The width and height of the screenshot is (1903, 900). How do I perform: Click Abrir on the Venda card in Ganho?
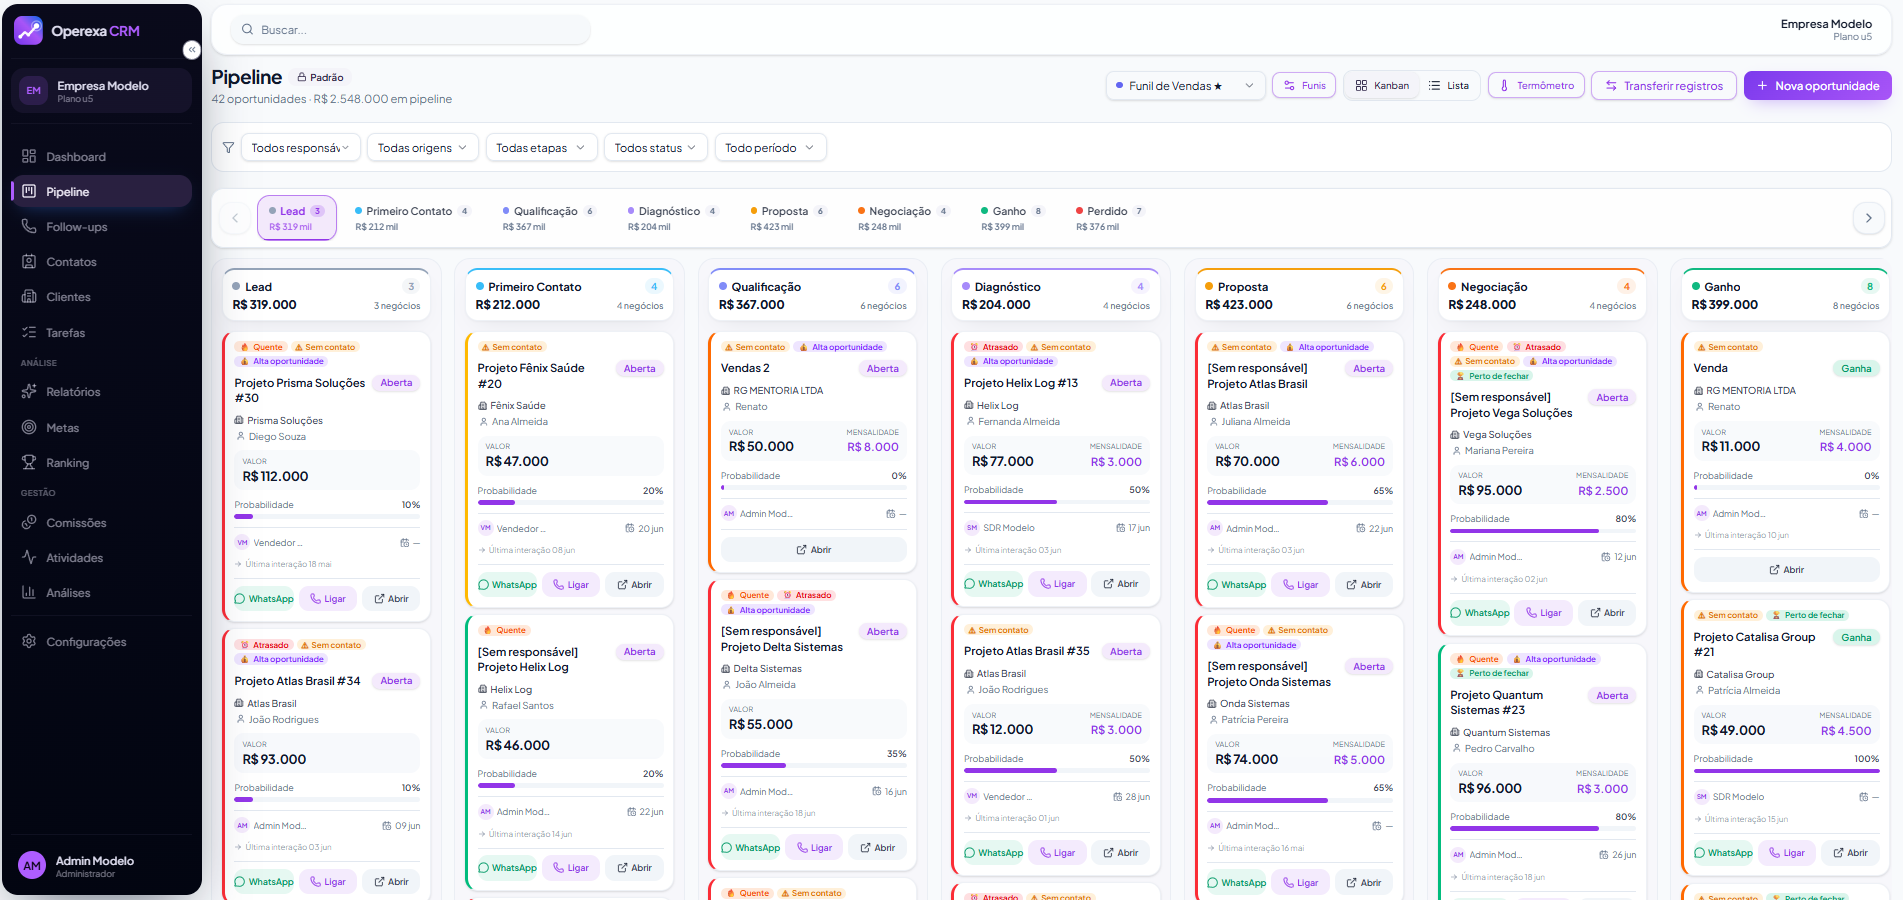pyautogui.click(x=1786, y=570)
